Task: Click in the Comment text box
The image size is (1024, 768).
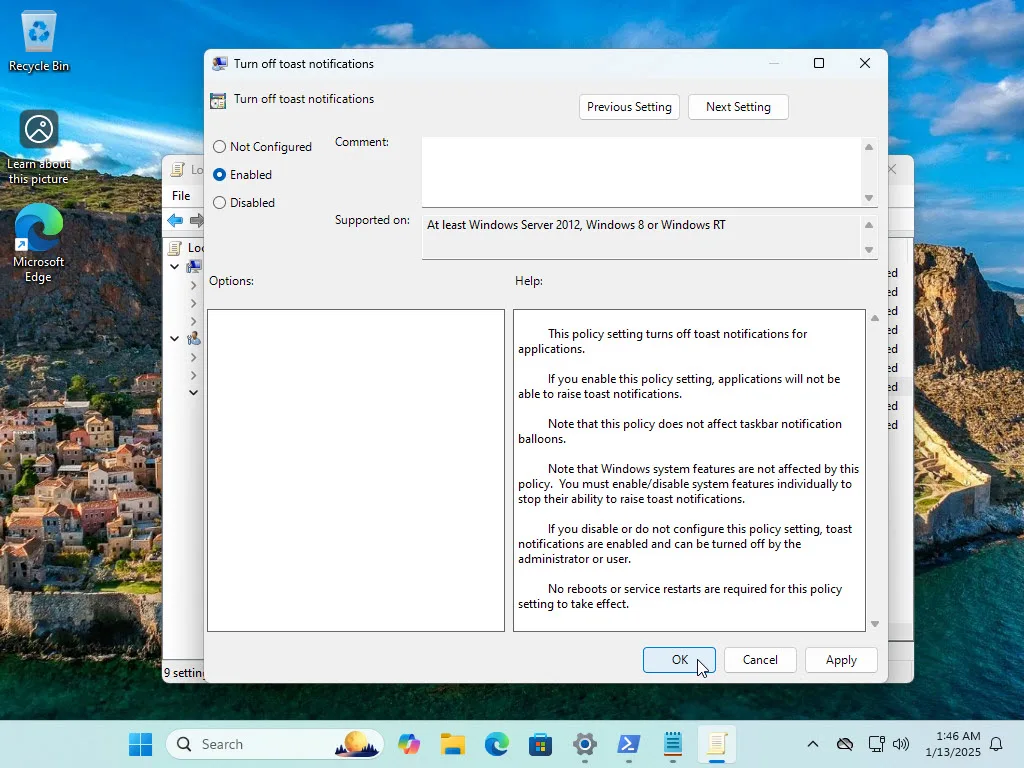Action: pyautogui.click(x=640, y=172)
